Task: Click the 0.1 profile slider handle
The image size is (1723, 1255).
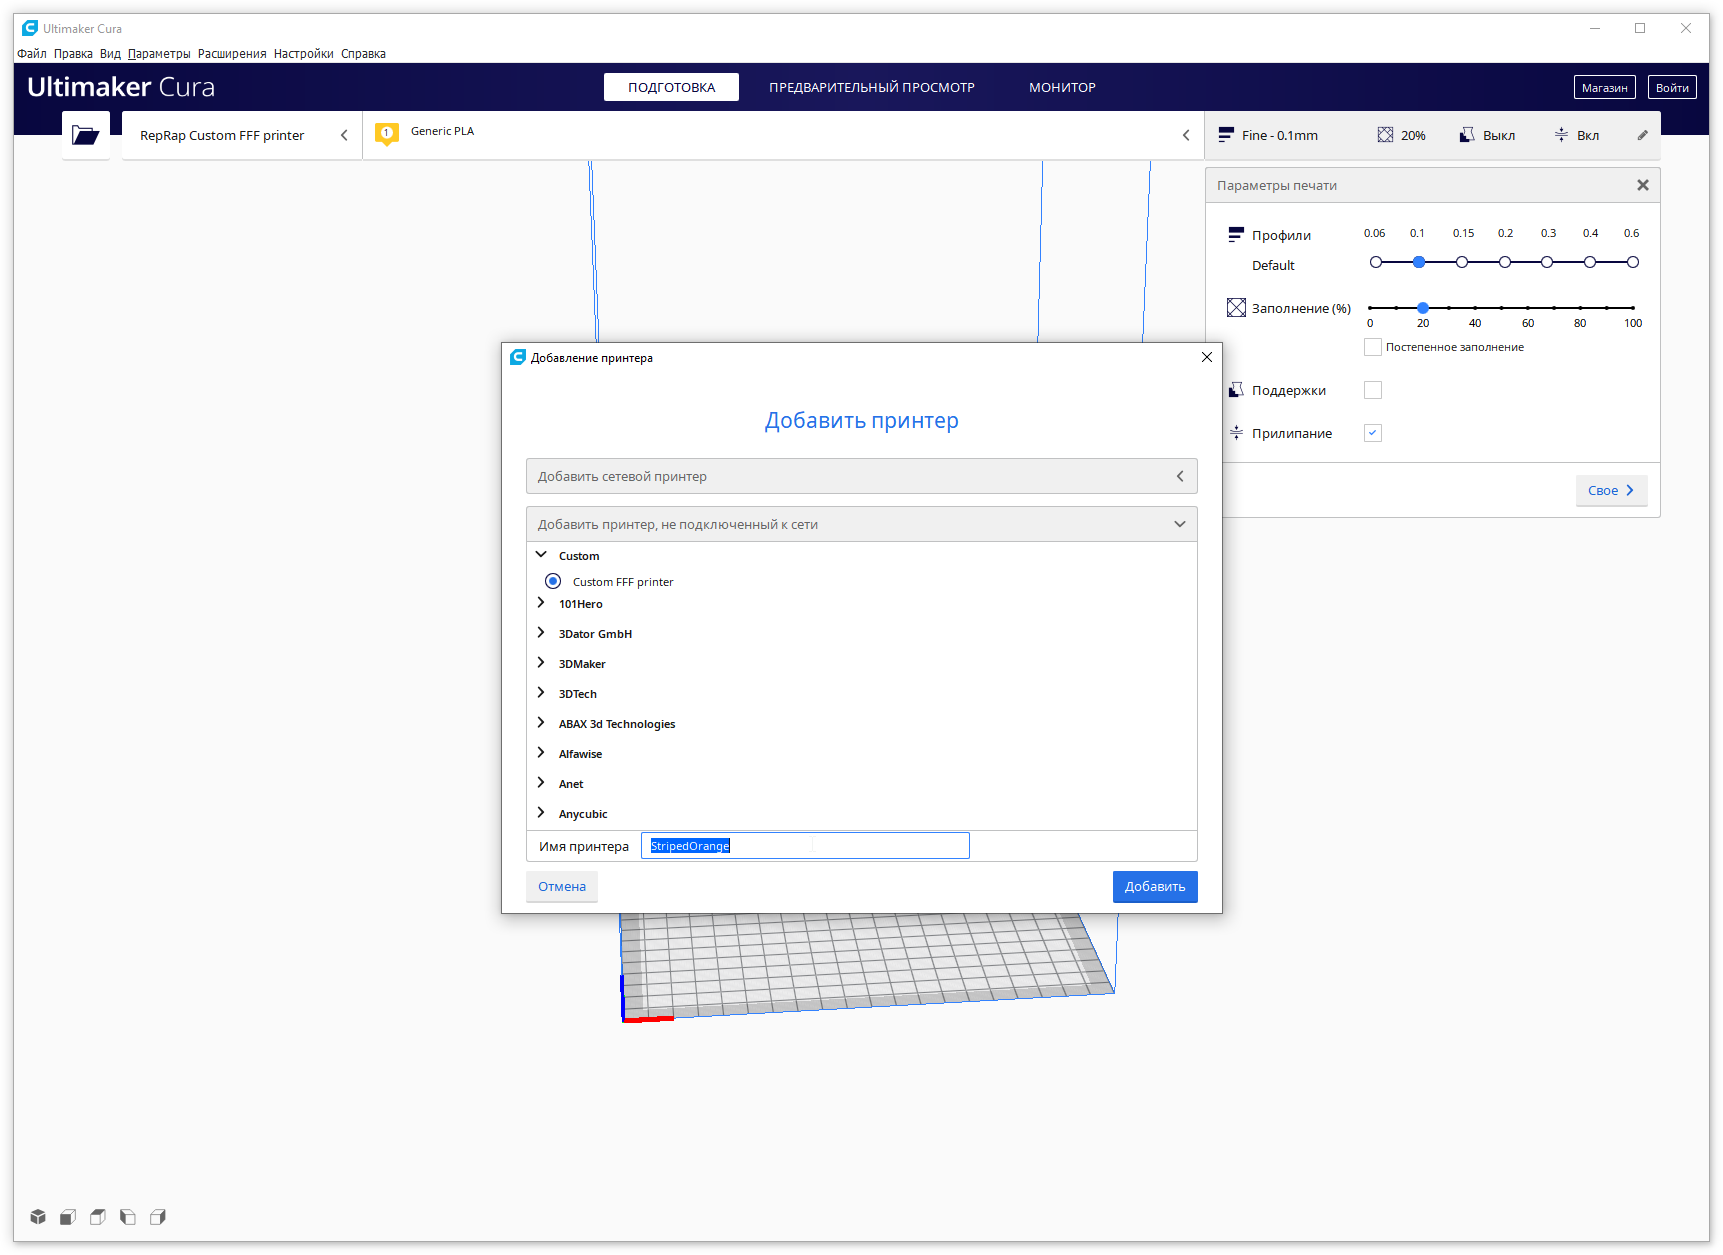Action: [1419, 262]
